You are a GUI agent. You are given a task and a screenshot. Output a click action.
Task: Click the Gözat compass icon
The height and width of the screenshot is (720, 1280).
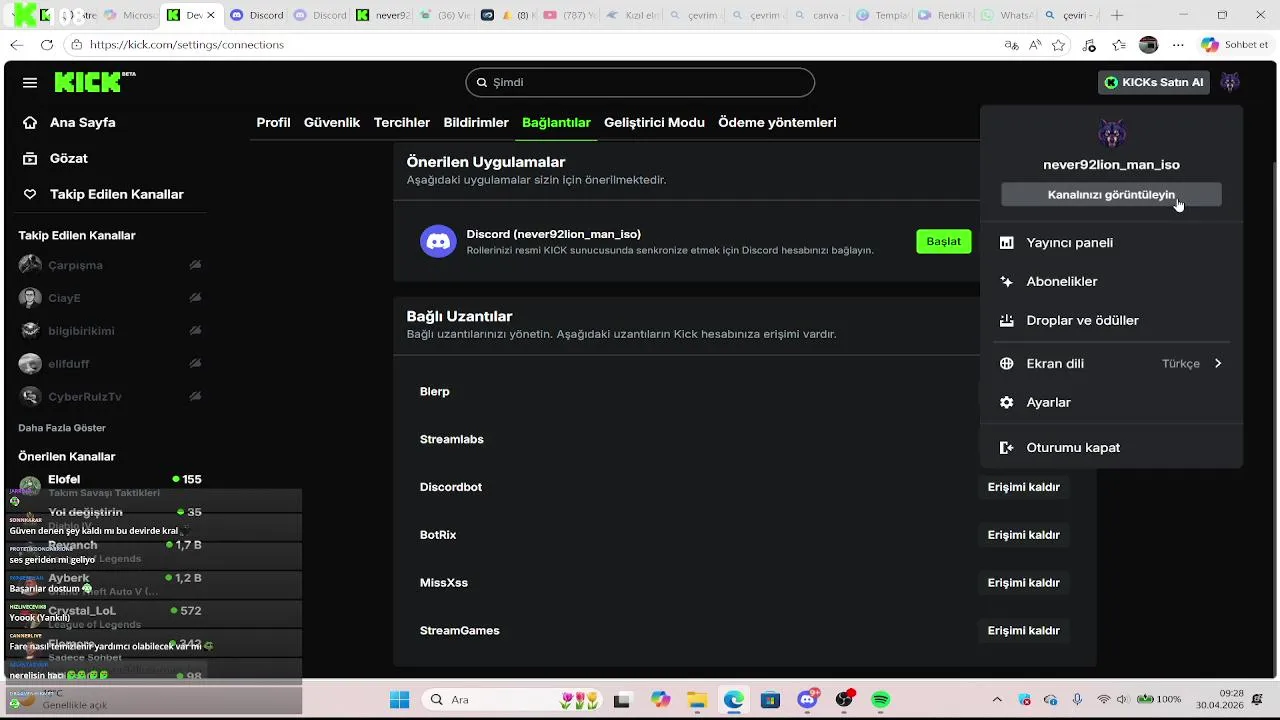[x=30, y=158]
